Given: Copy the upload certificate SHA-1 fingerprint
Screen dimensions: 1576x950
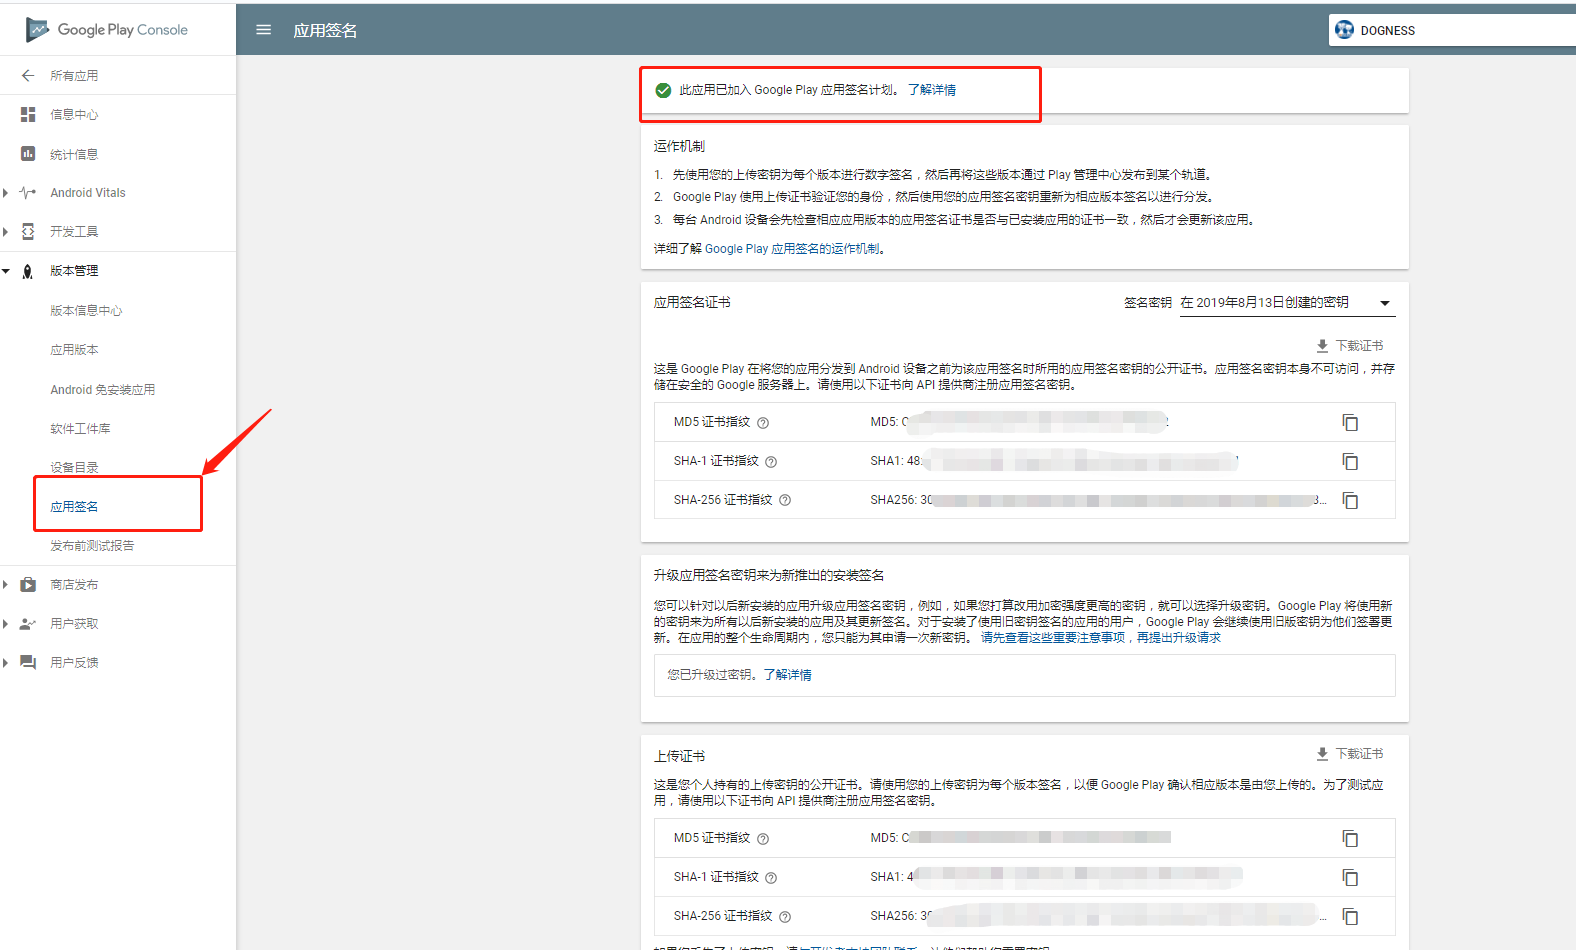Looking at the screenshot, I should pos(1350,878).
